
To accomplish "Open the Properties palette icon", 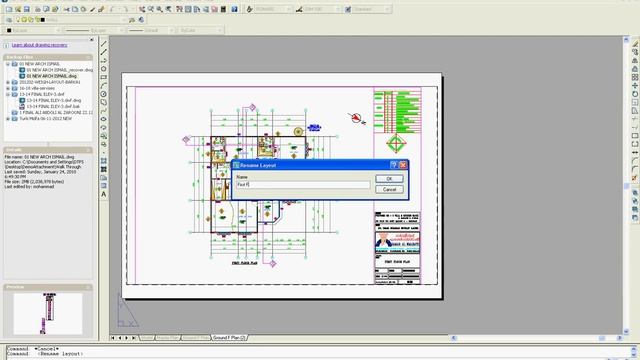I will 179,9.
